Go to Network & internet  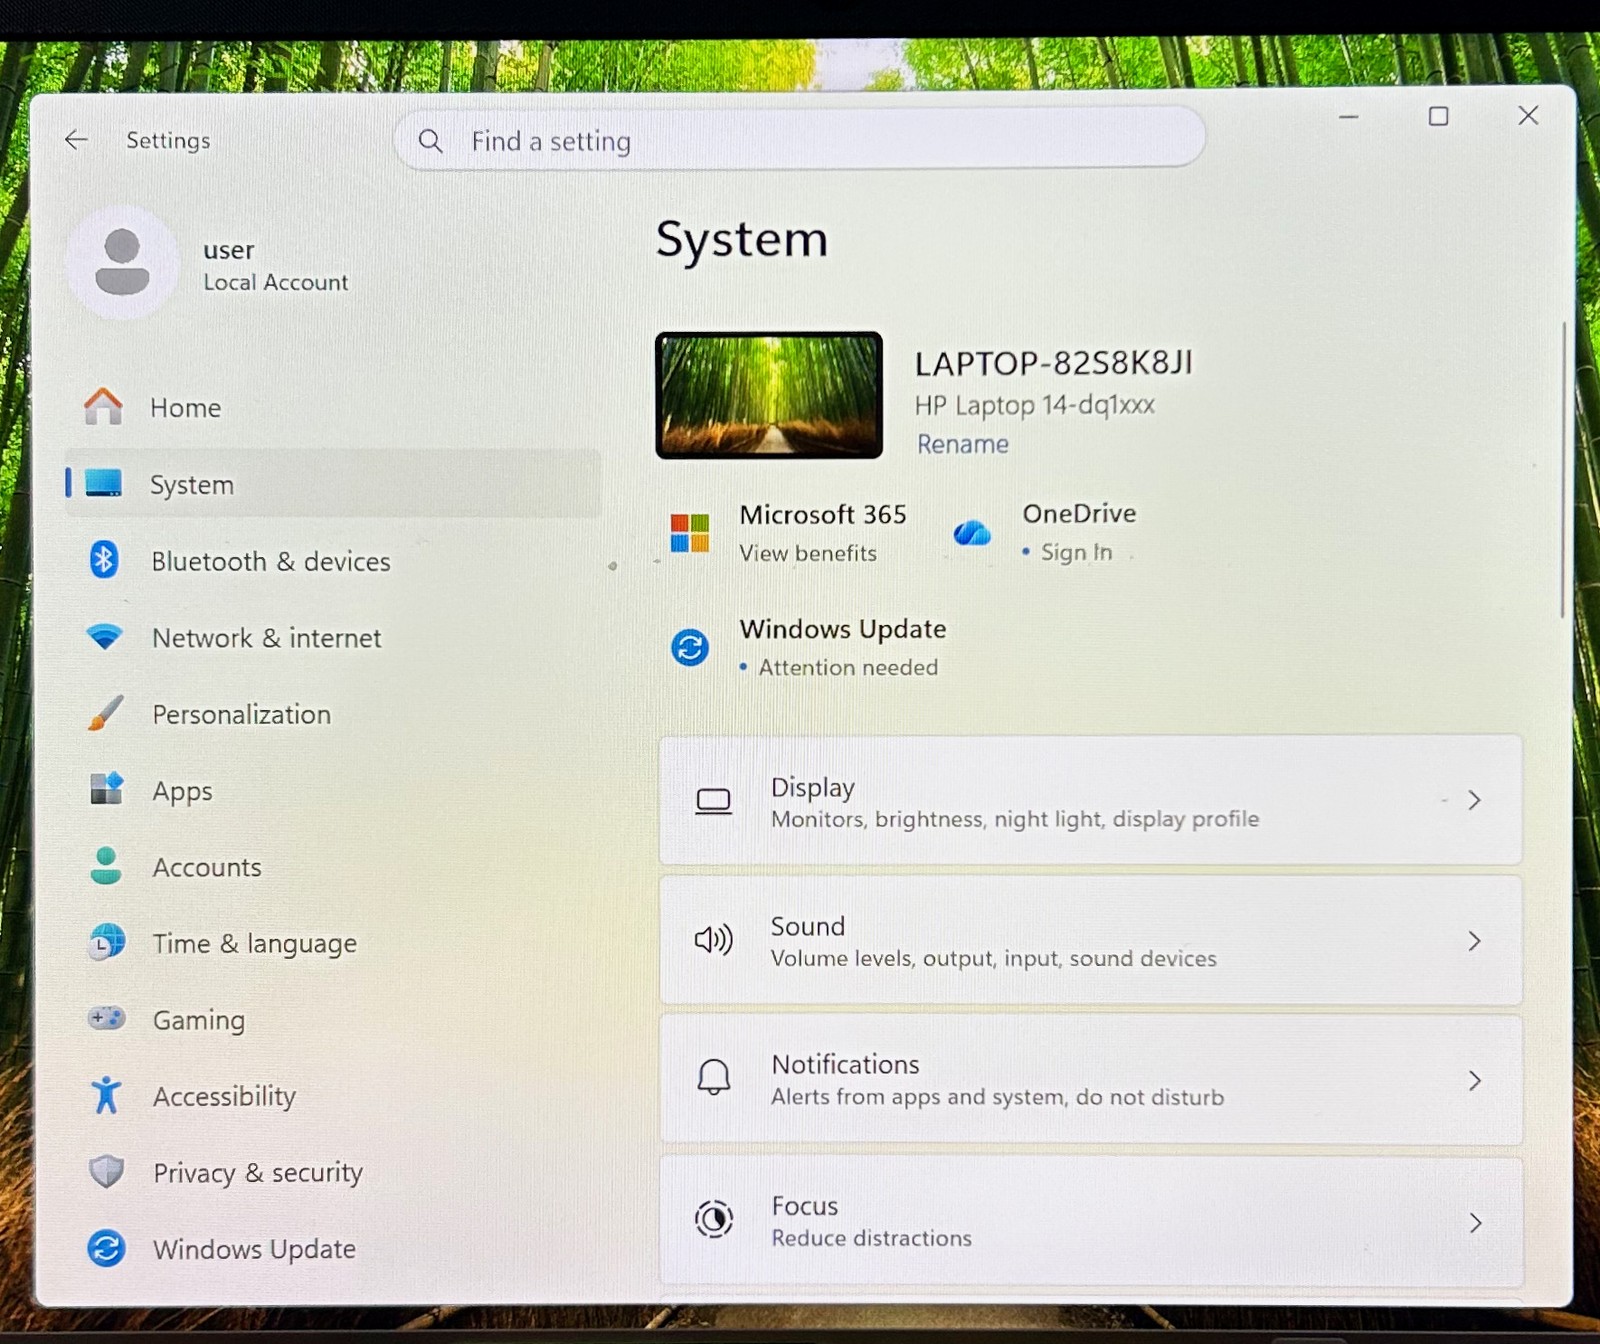pos(333,637)
